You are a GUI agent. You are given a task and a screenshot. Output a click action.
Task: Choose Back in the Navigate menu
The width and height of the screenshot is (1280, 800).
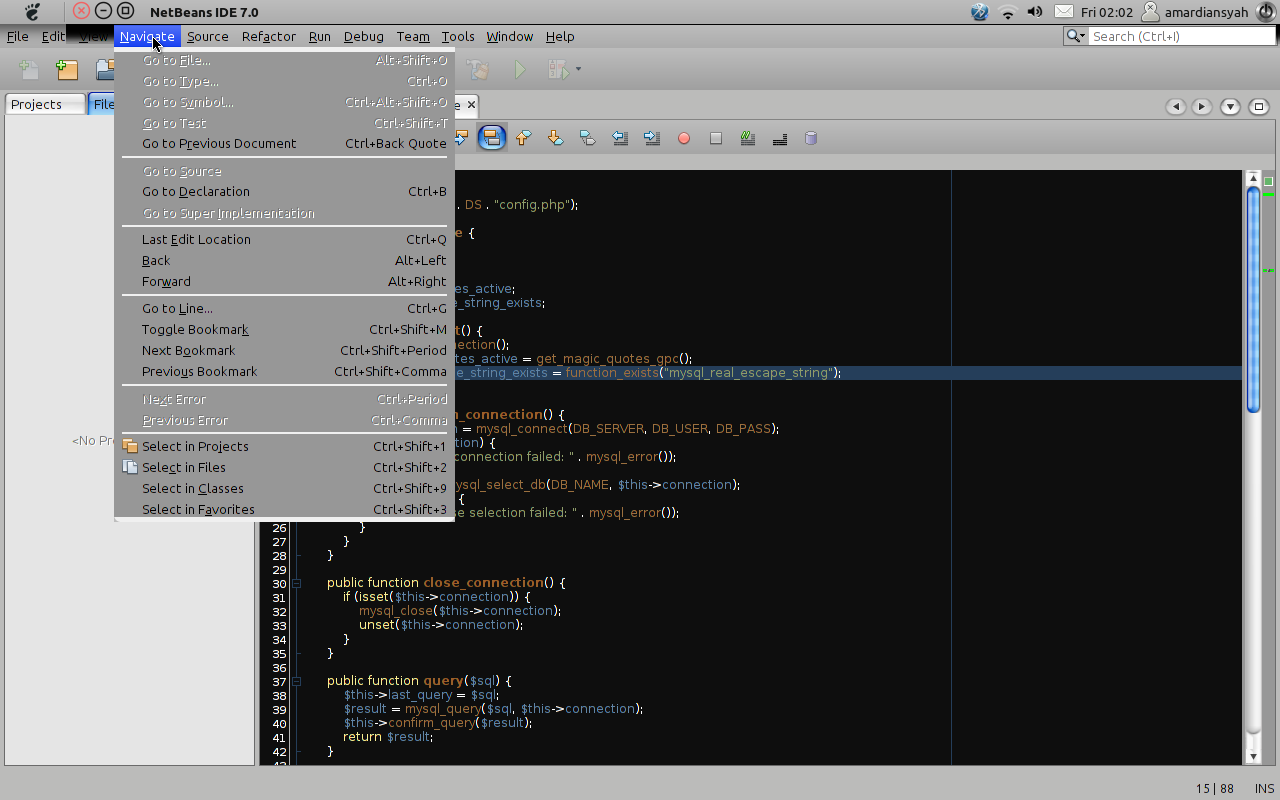click(x=285, y=261)
